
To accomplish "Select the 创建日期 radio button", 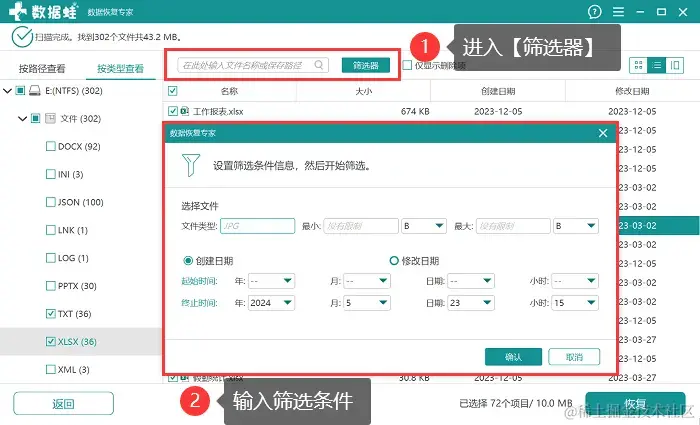I will 188,261.
